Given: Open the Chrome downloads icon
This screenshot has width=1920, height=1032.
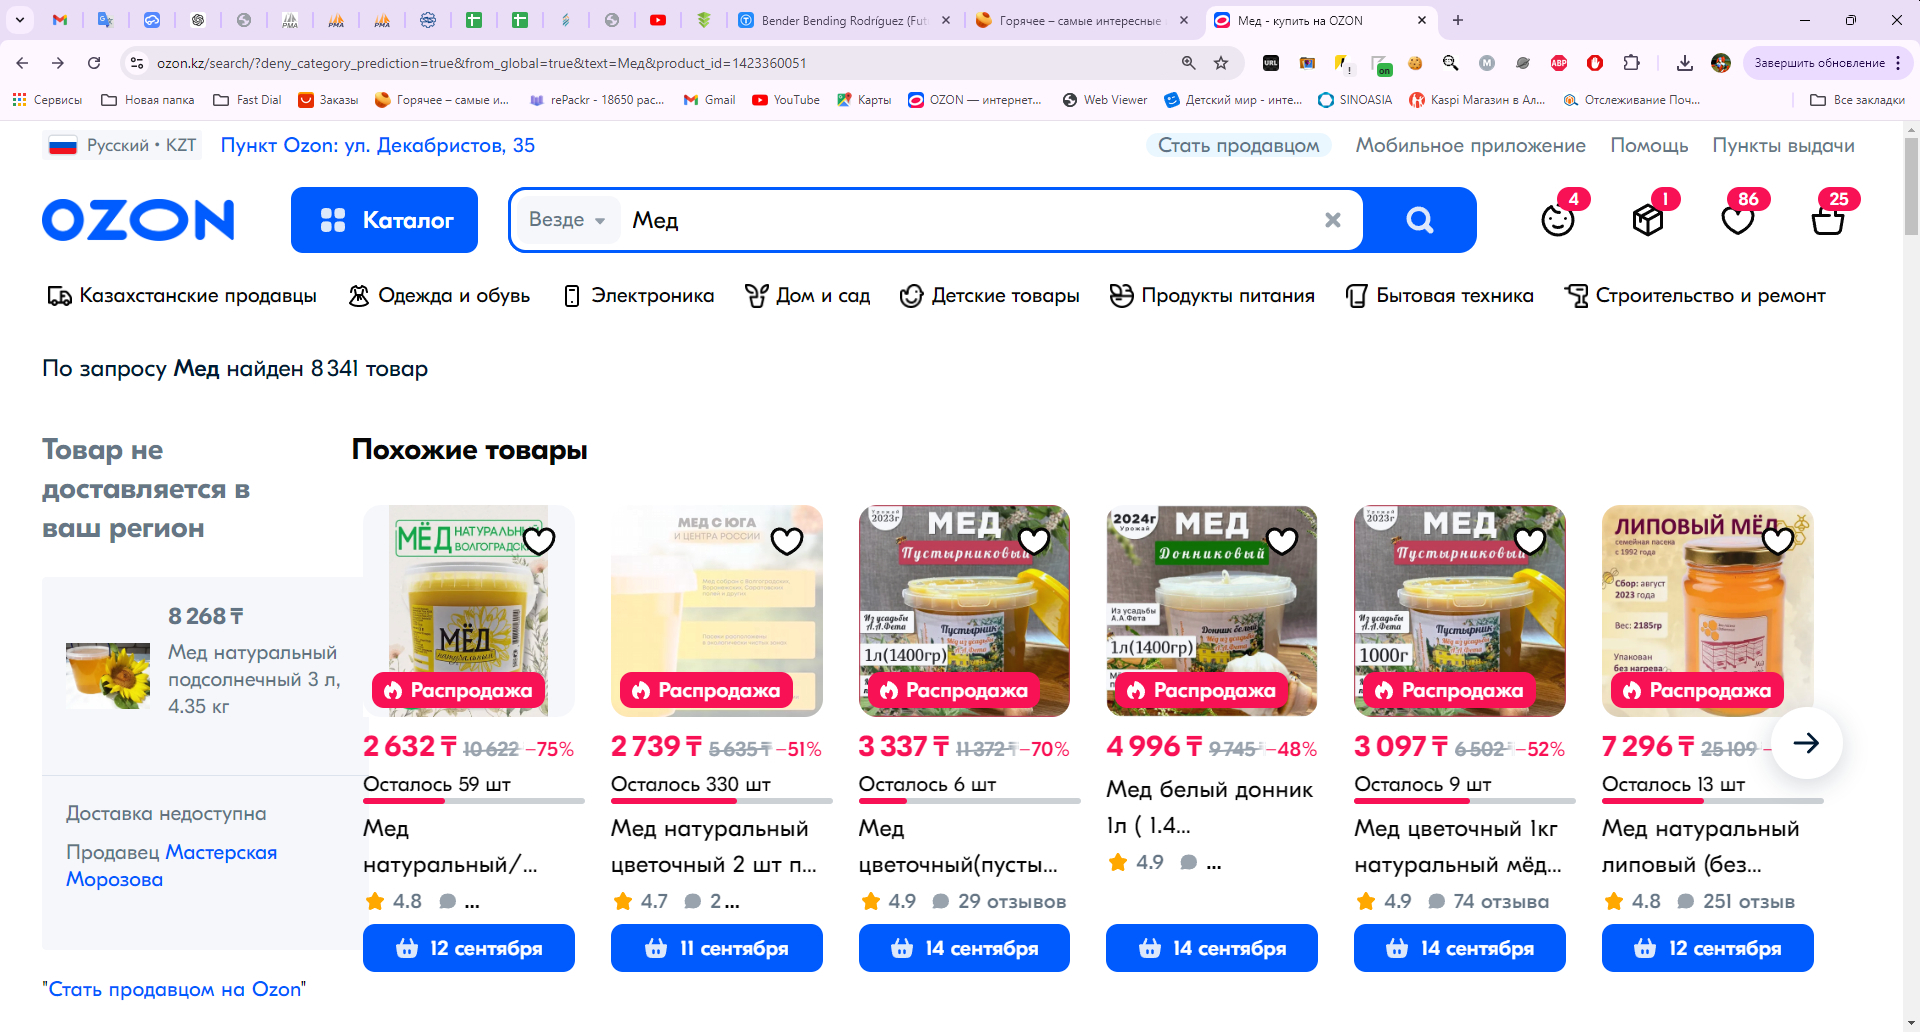Looking at the screenshot, I should coord(1685,63).
